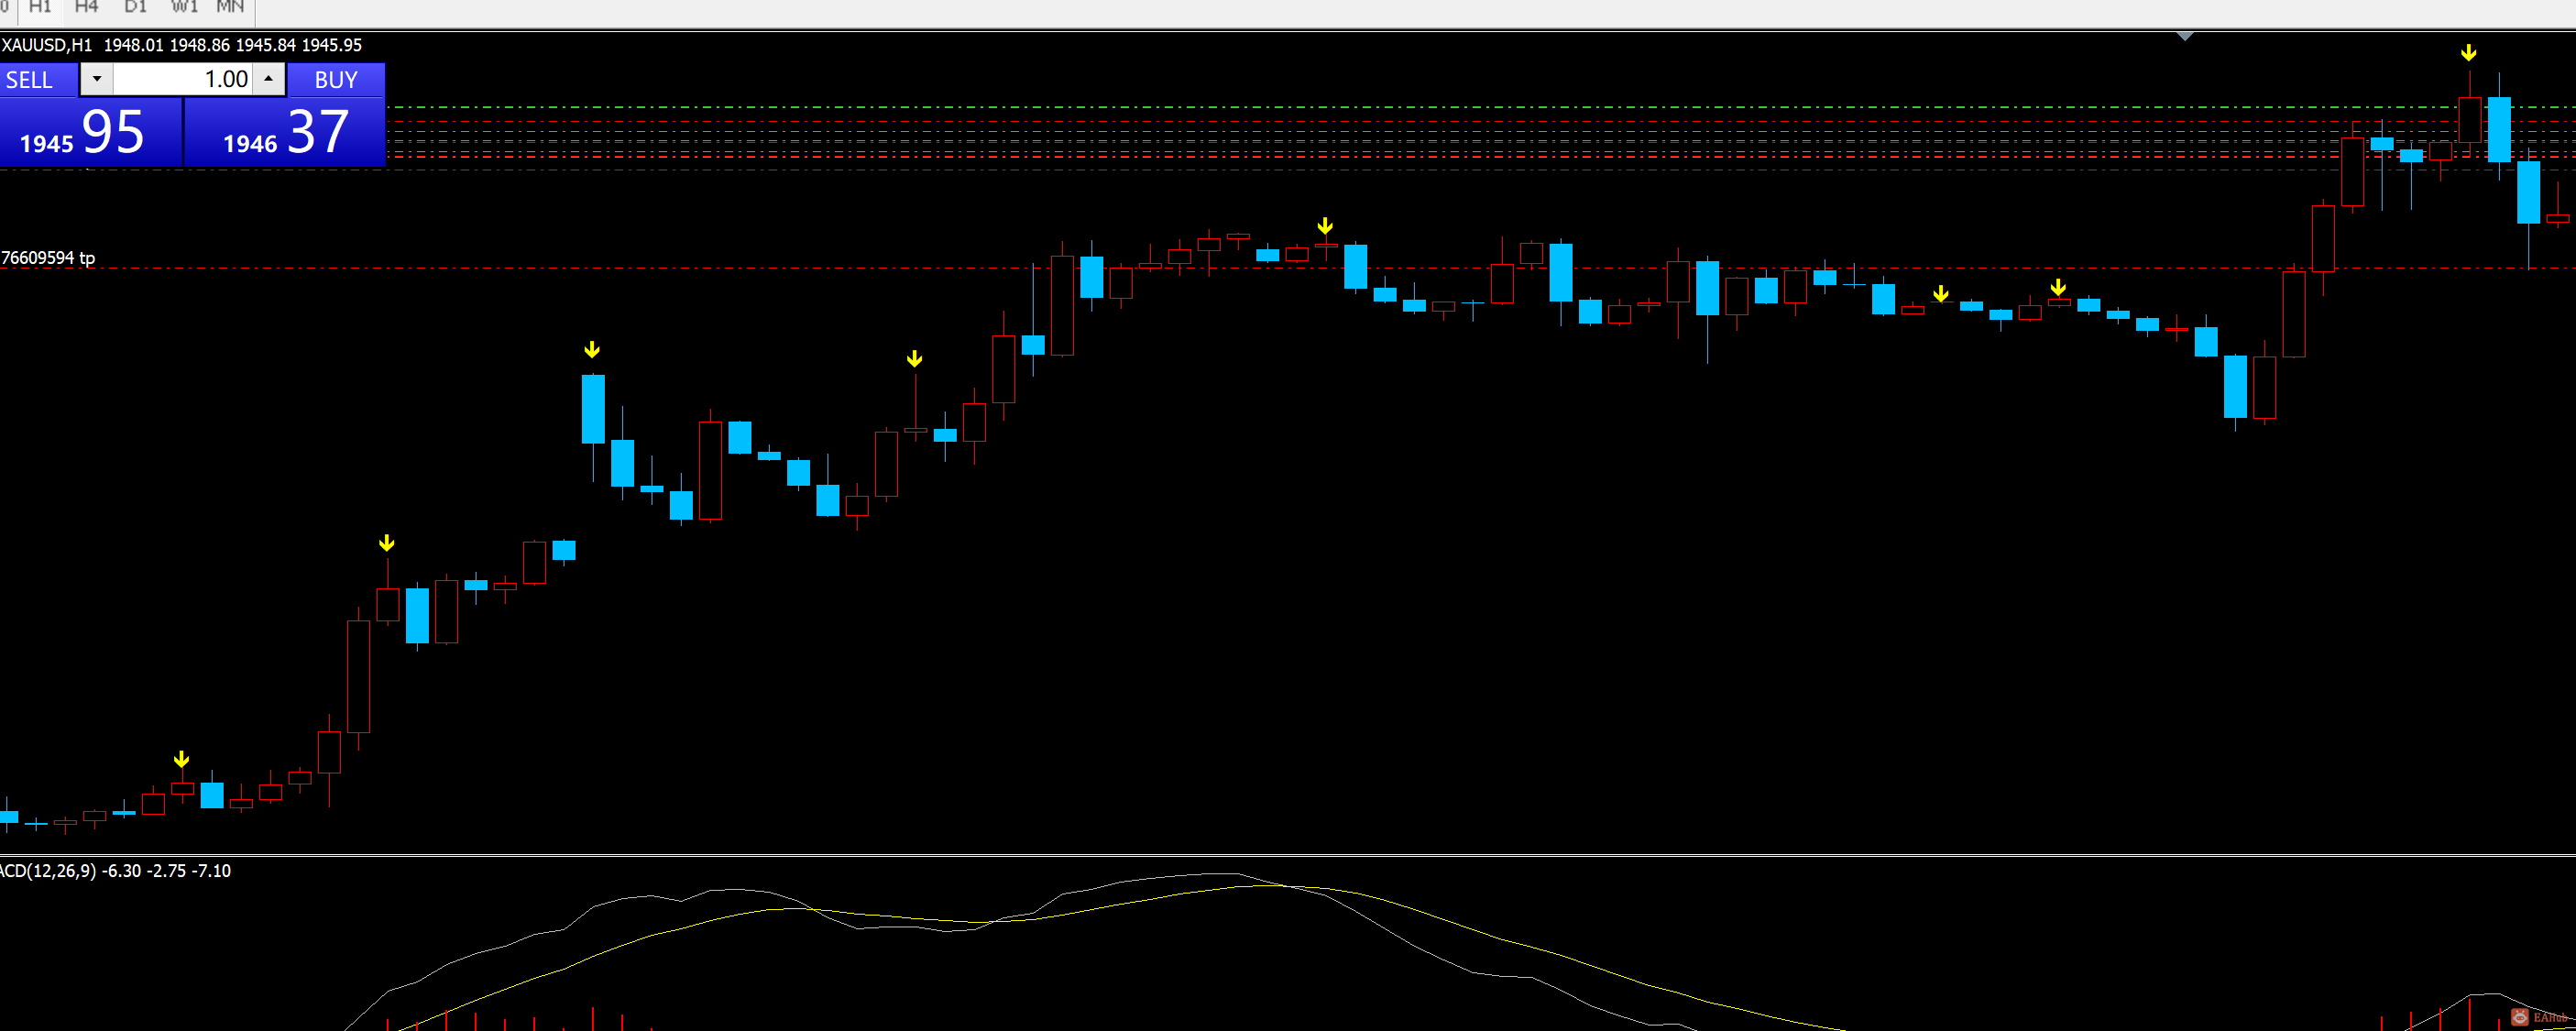Increase volume with the up arrow
The image size is (2576, 1031).
click(x=268, y=79)
